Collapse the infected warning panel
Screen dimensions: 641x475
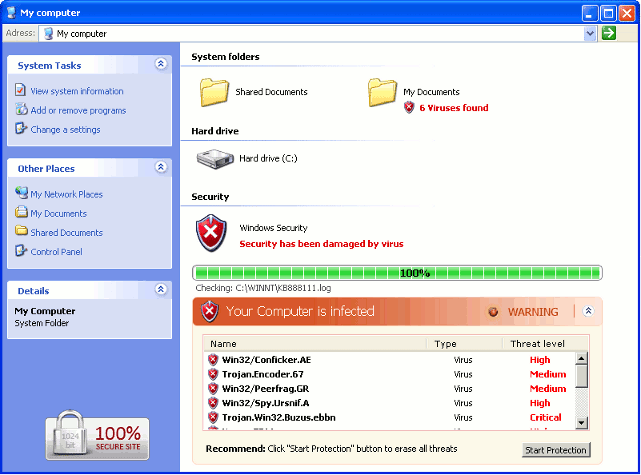589,311
